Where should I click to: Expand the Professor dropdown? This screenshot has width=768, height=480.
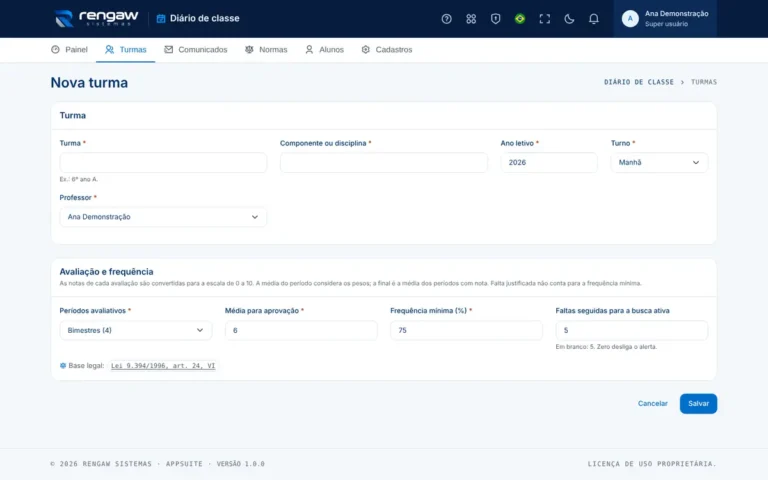[163, 217]
